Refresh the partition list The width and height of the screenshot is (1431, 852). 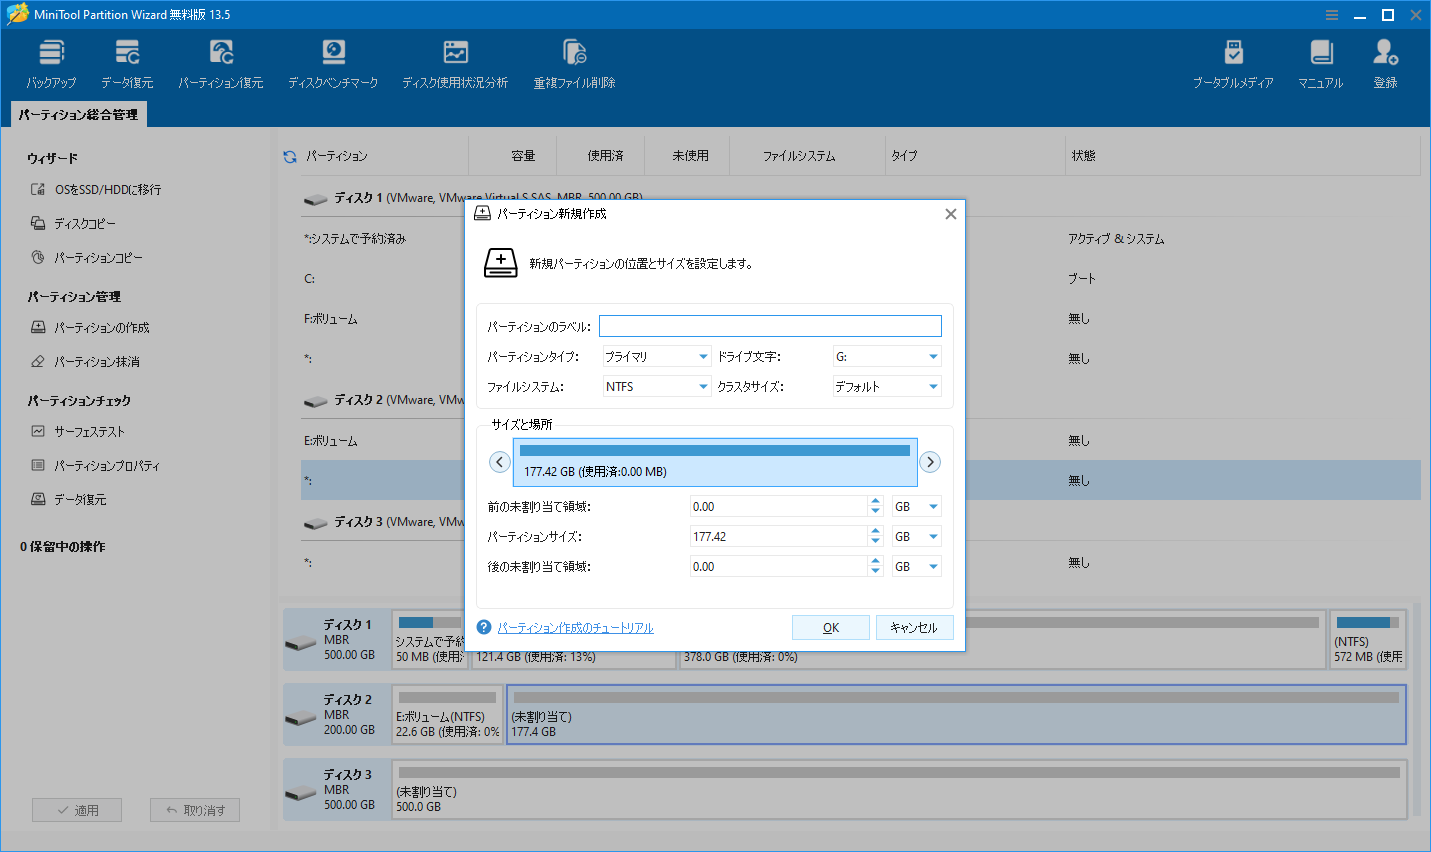coord(289,155)
